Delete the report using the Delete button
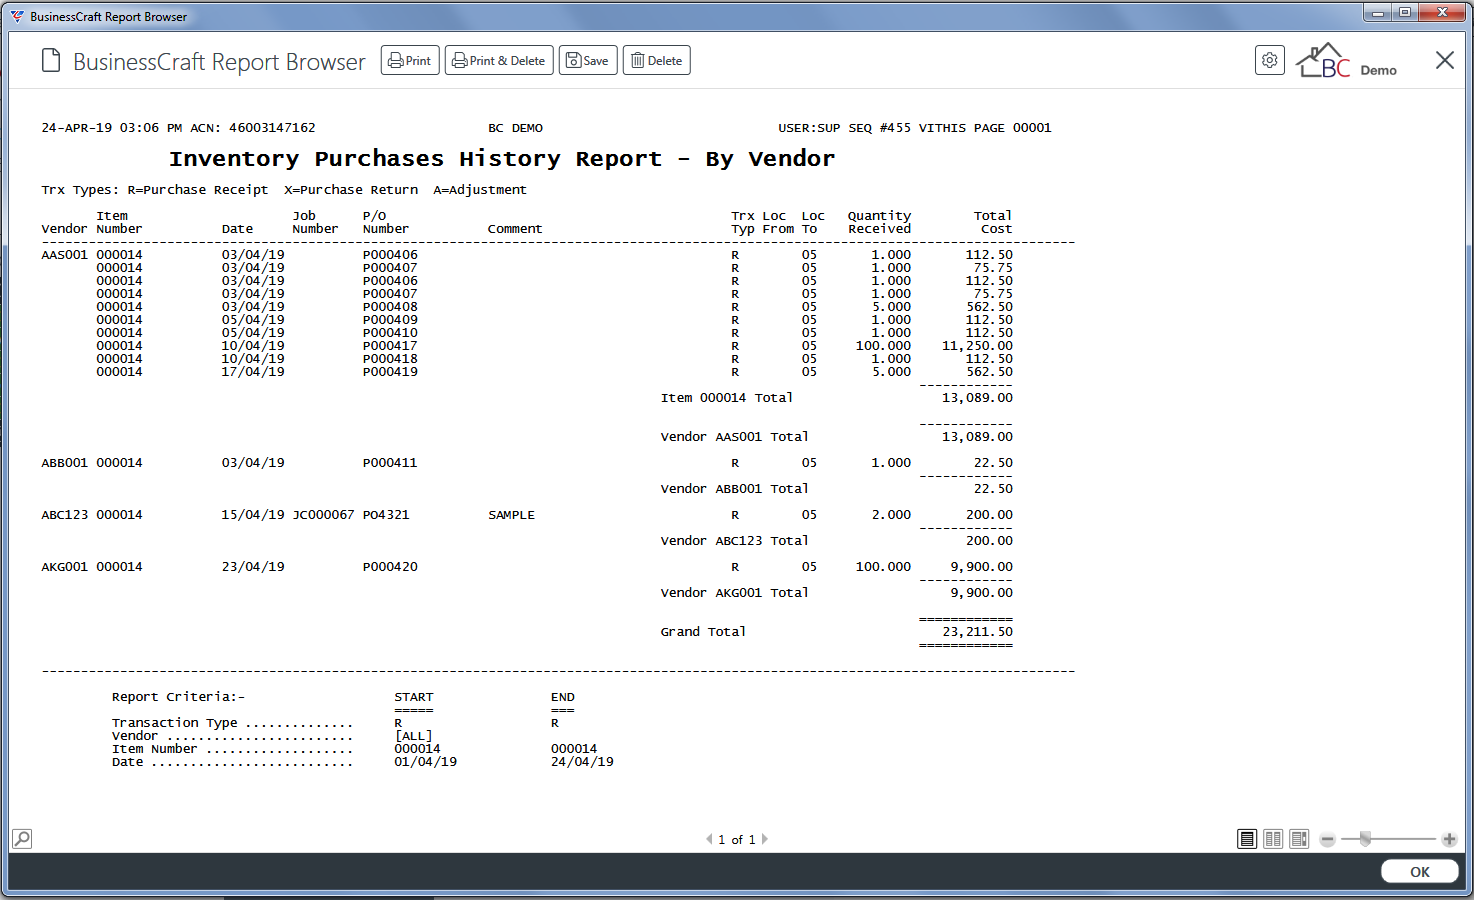1474x900 pixels. click(x=657, y=60)
